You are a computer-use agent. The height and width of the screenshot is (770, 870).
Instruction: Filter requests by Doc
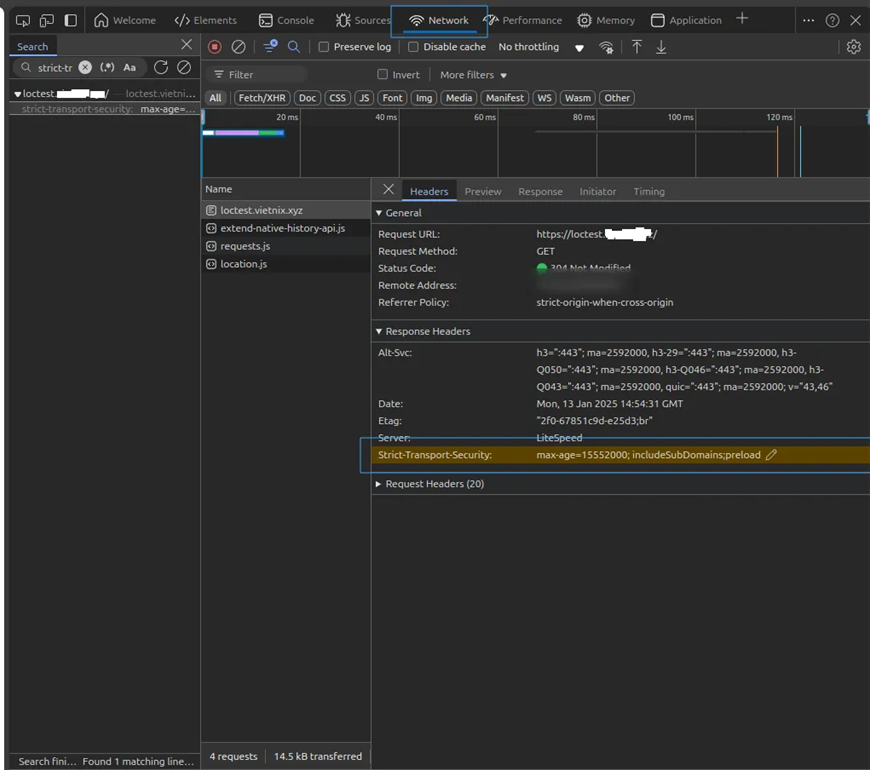pos(307,98)
